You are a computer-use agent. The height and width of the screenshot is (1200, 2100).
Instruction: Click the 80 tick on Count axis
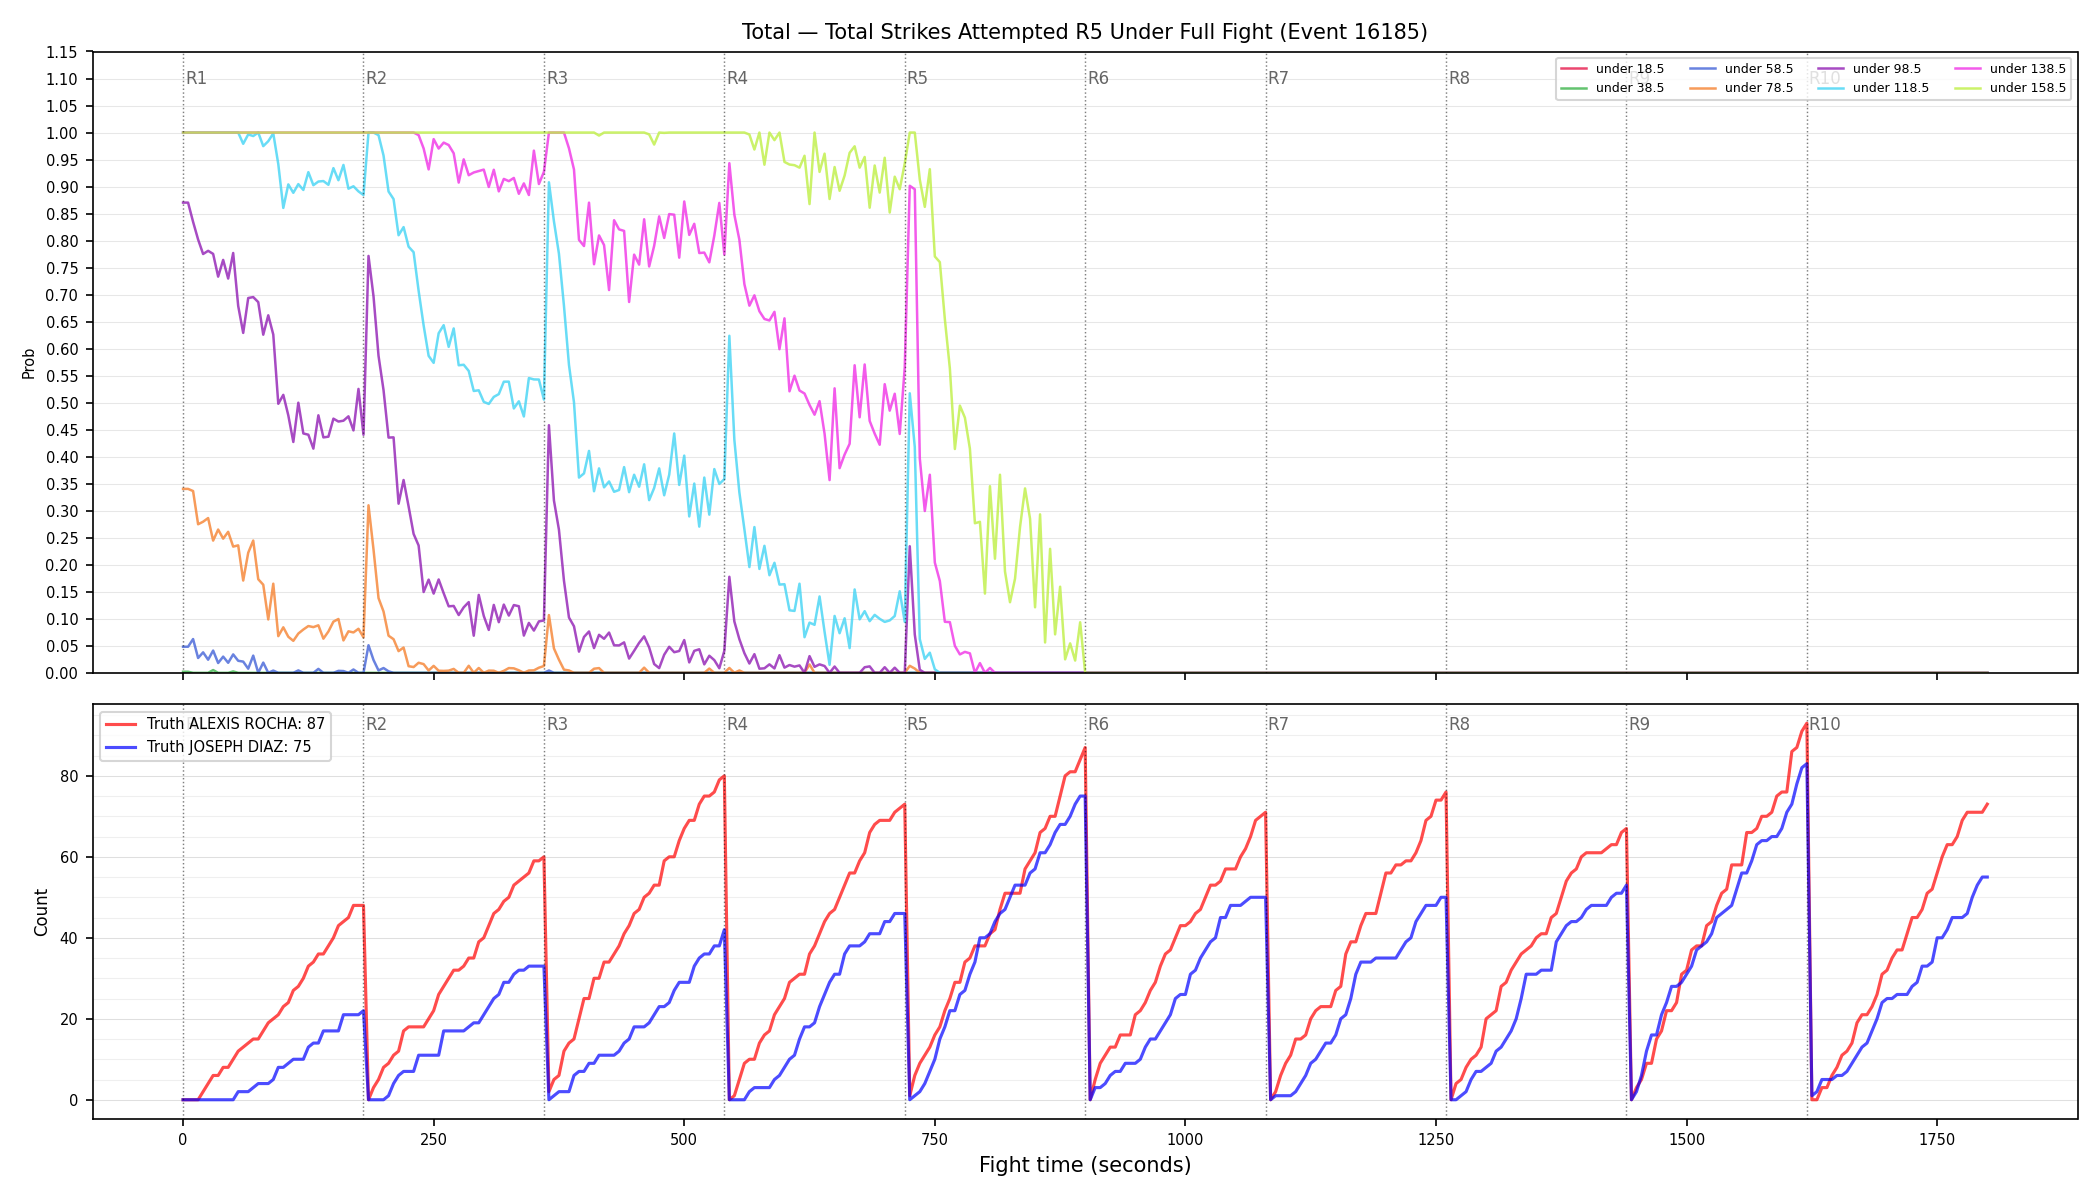(71, 776)
